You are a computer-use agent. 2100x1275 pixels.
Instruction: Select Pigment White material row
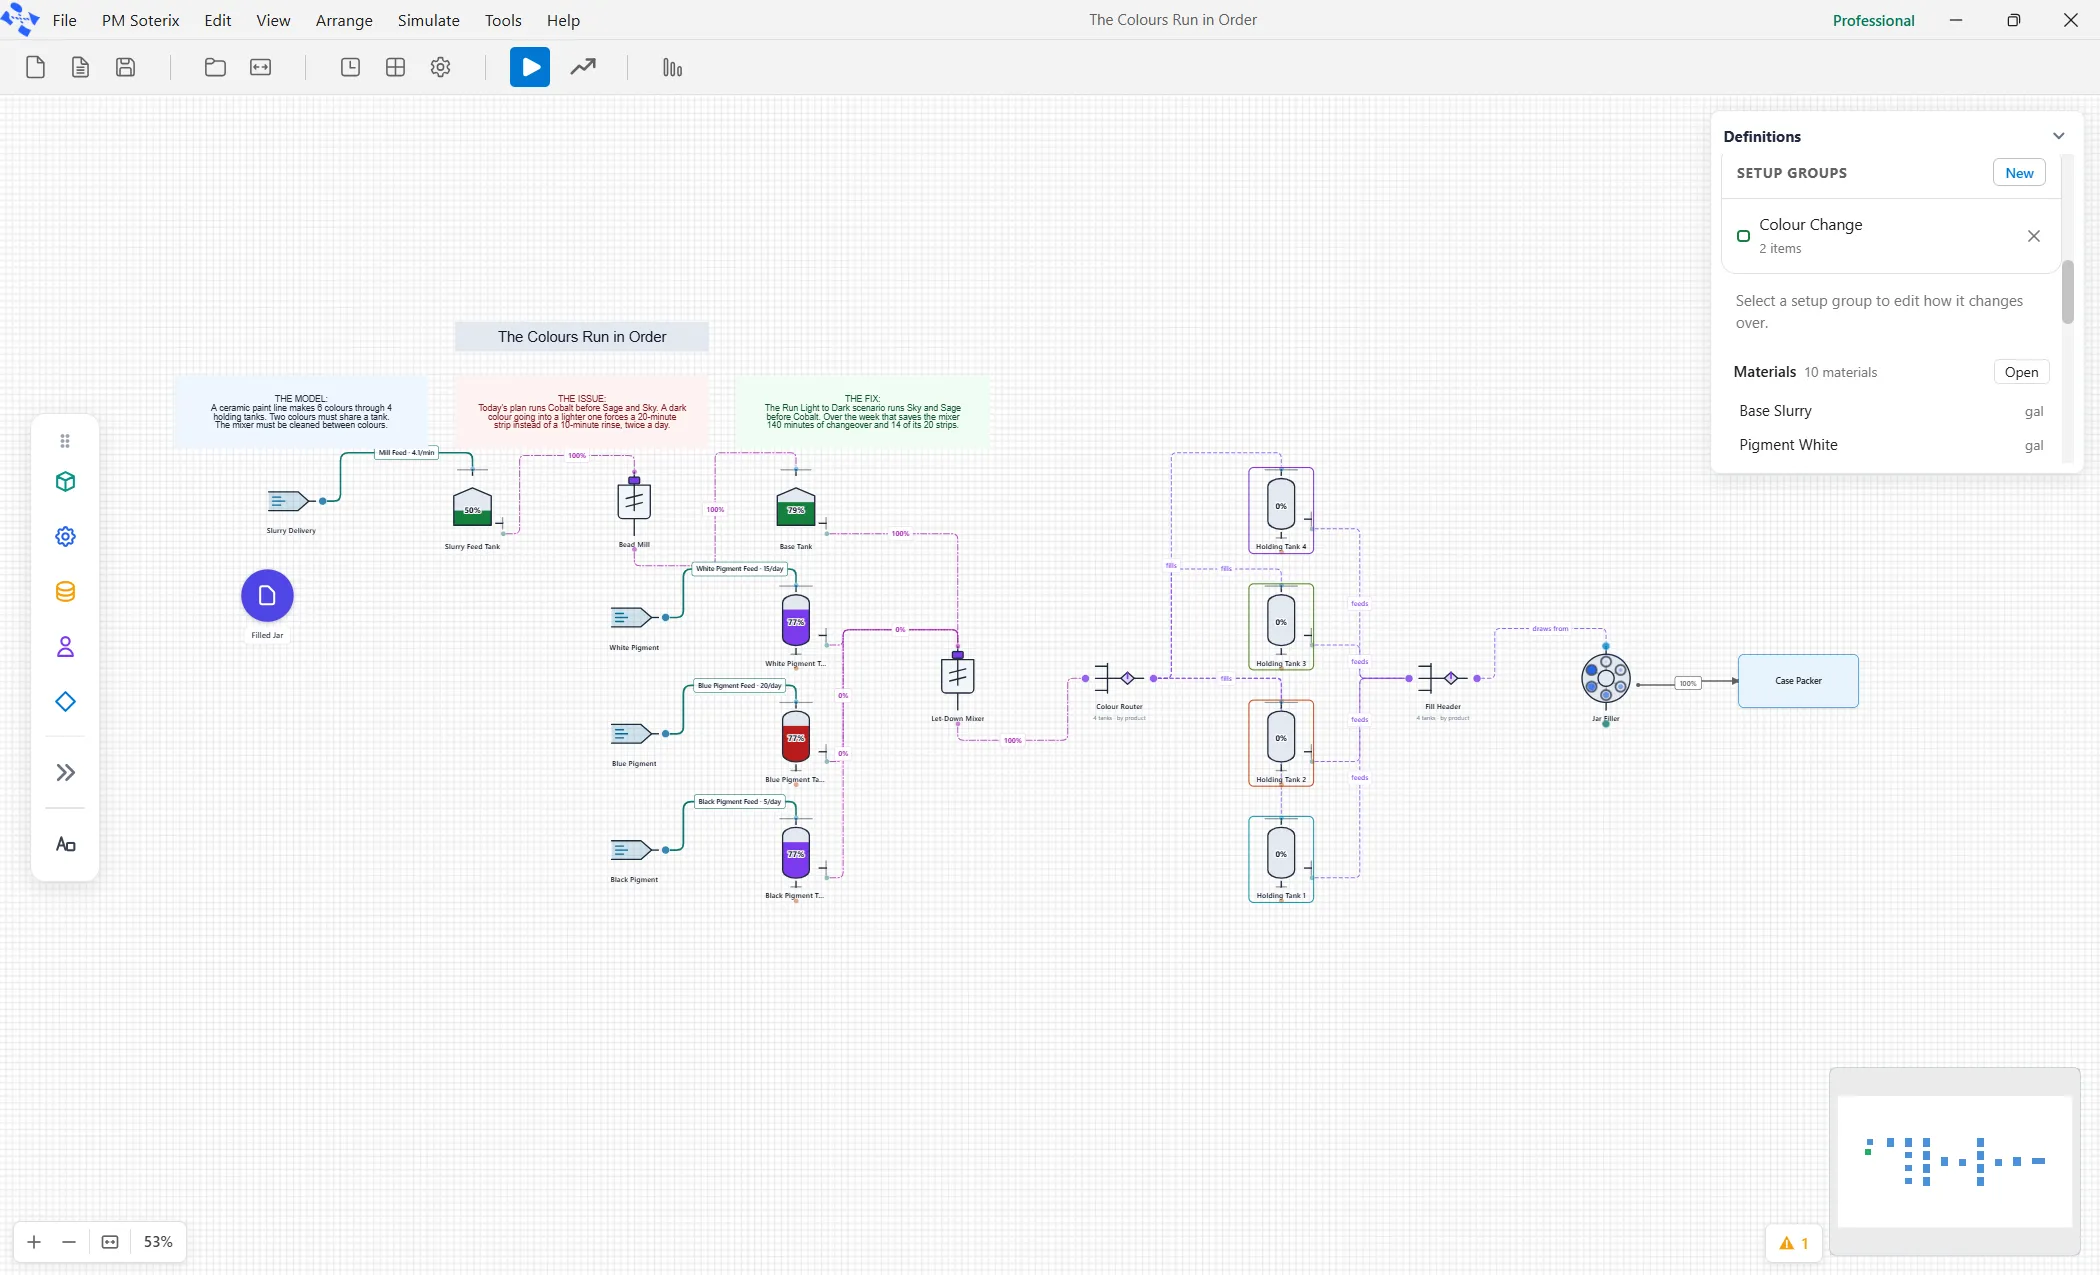1890,445
